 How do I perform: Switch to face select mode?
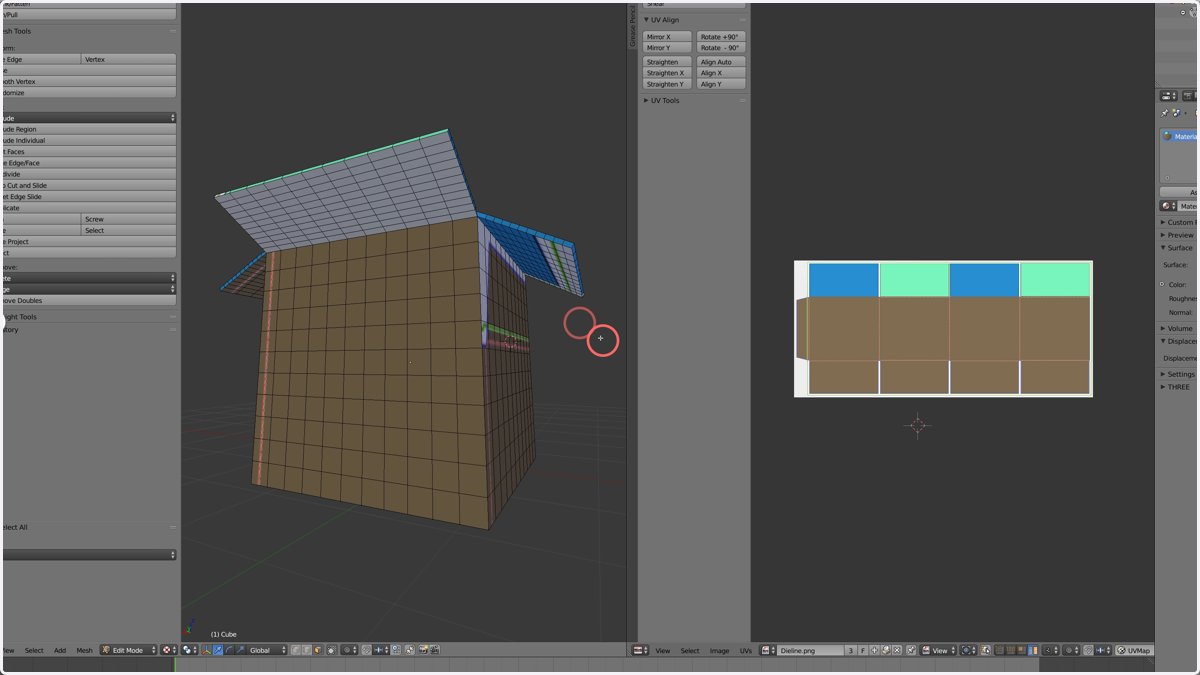(x=318, y=650)
